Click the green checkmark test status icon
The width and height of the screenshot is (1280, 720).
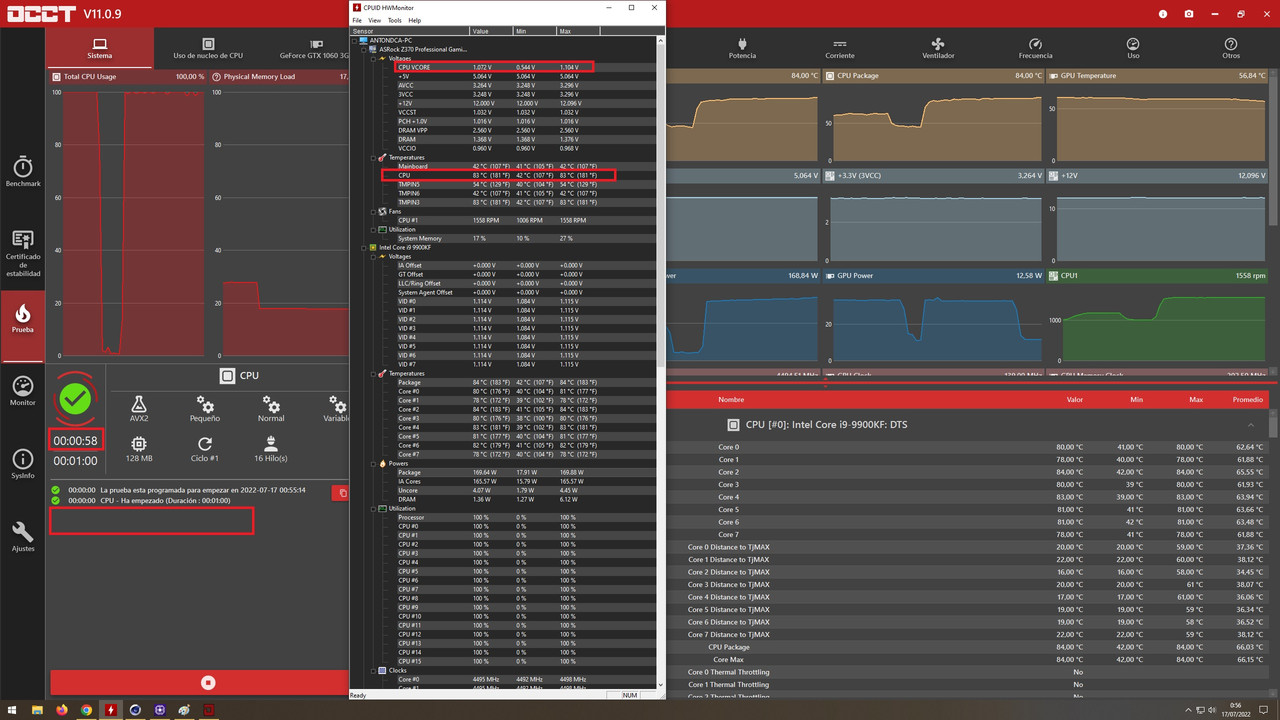[x=75, y=399]
